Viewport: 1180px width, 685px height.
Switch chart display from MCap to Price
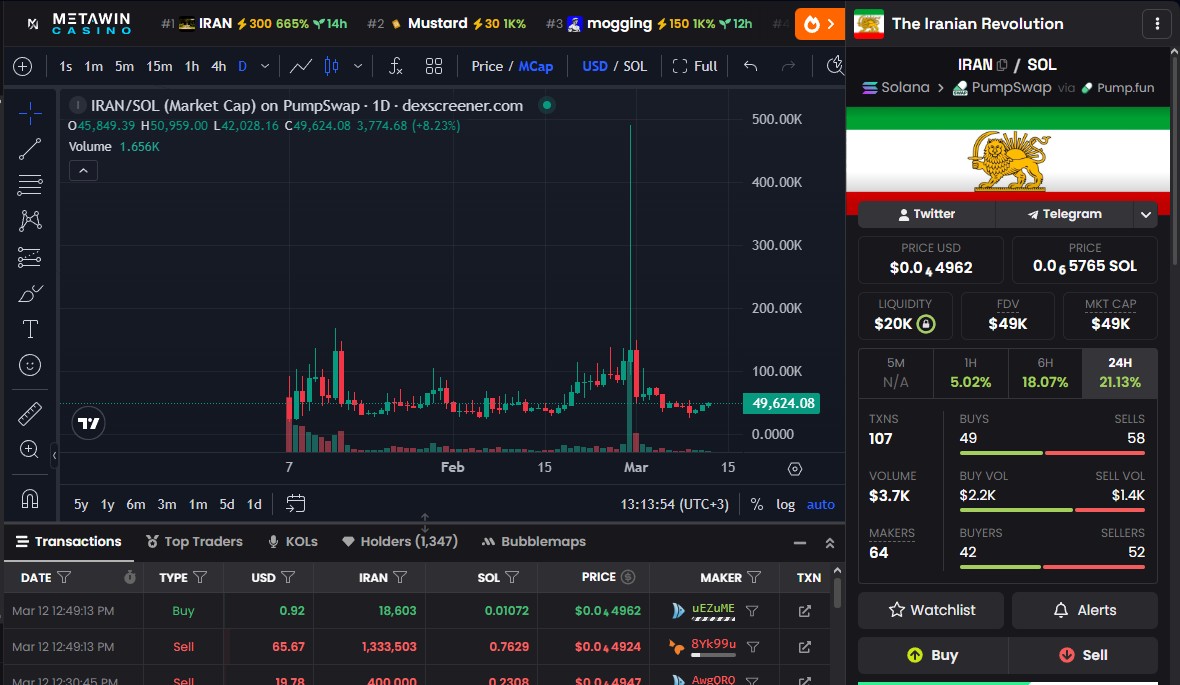click(487, 65)
